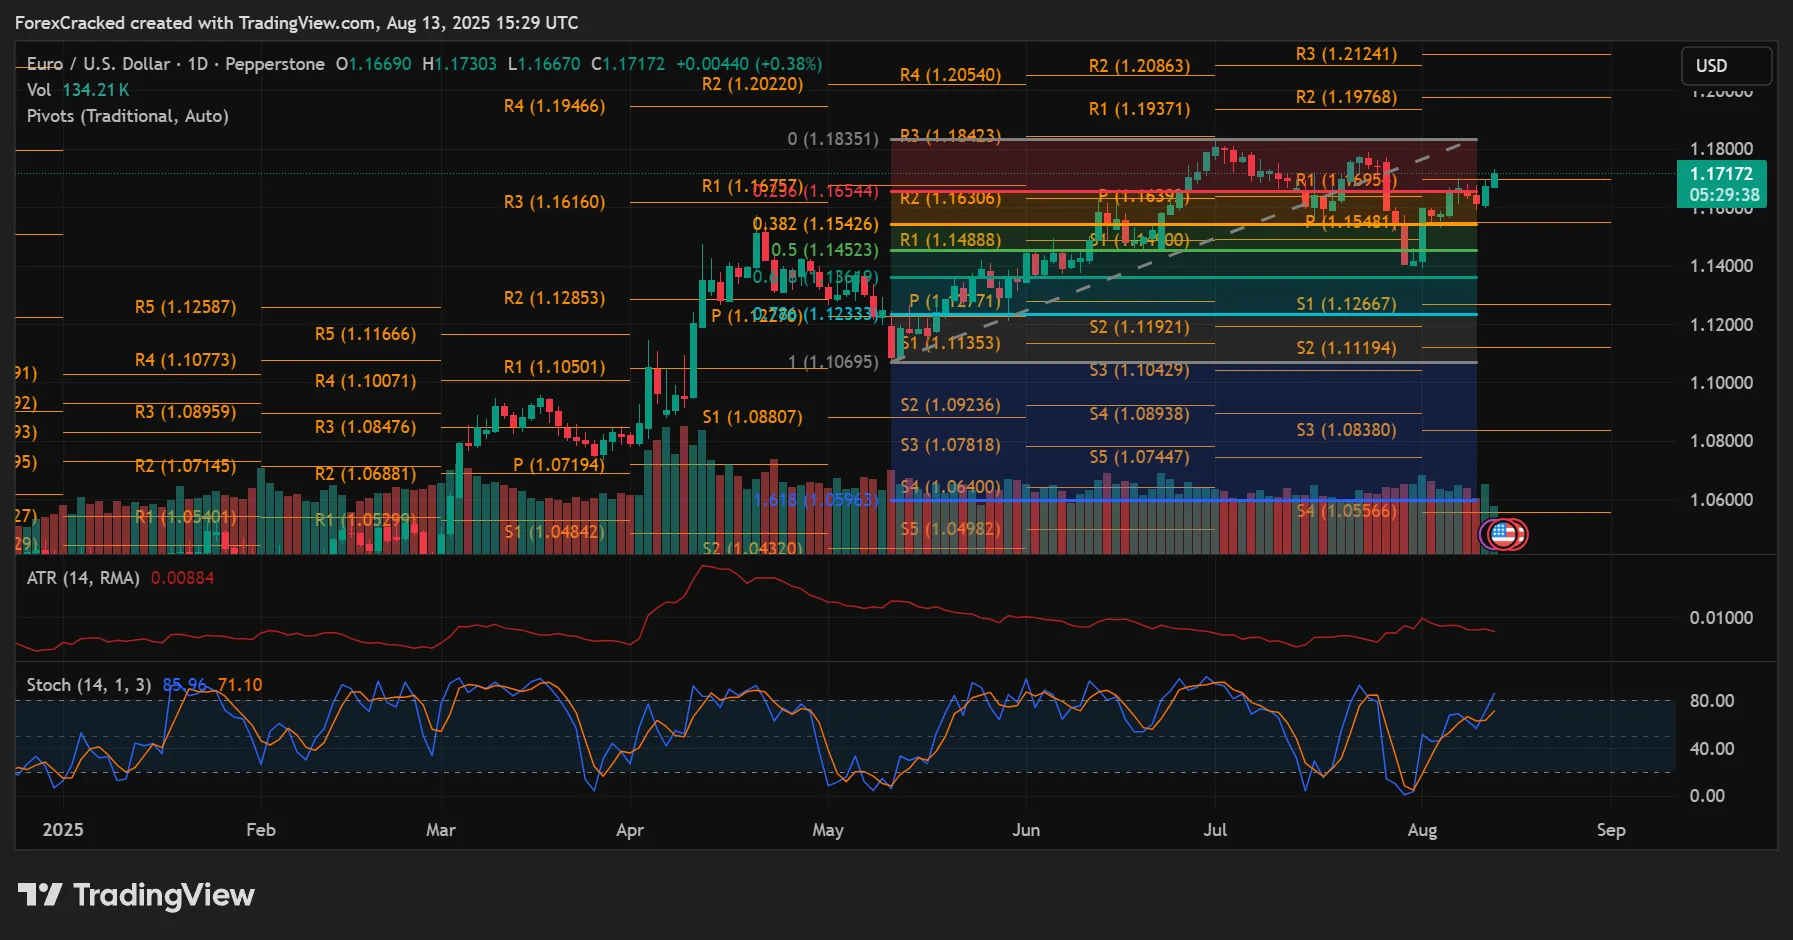Click Aug on the time axis
Image resolution: width=1793 pixels, height=940 pixels.
tap(1423, 830)
